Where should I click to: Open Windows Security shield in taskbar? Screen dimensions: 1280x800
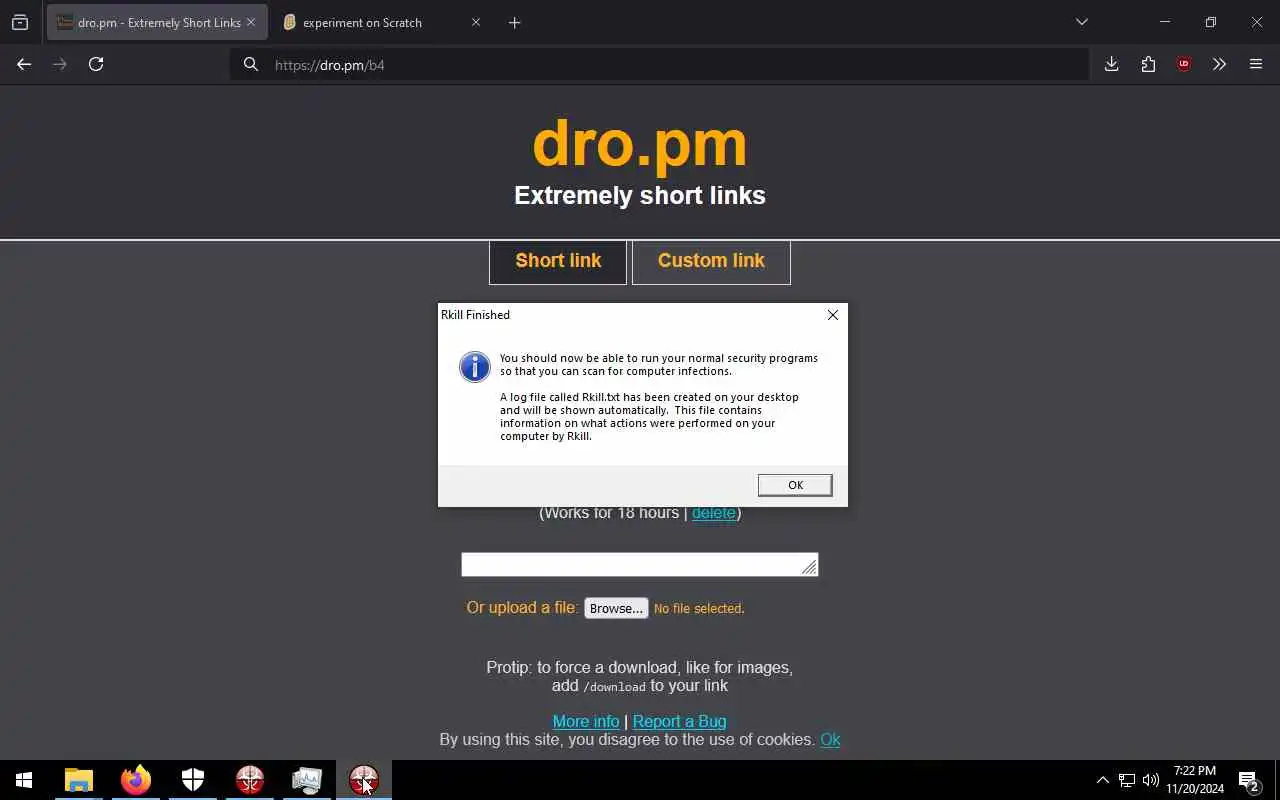193,780
